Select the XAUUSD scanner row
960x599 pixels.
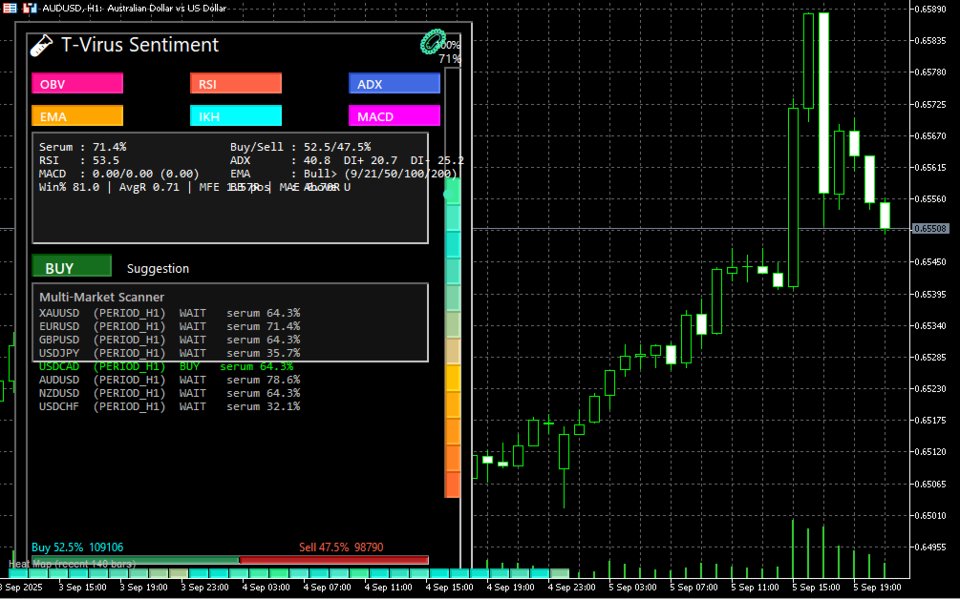point(170,313)
